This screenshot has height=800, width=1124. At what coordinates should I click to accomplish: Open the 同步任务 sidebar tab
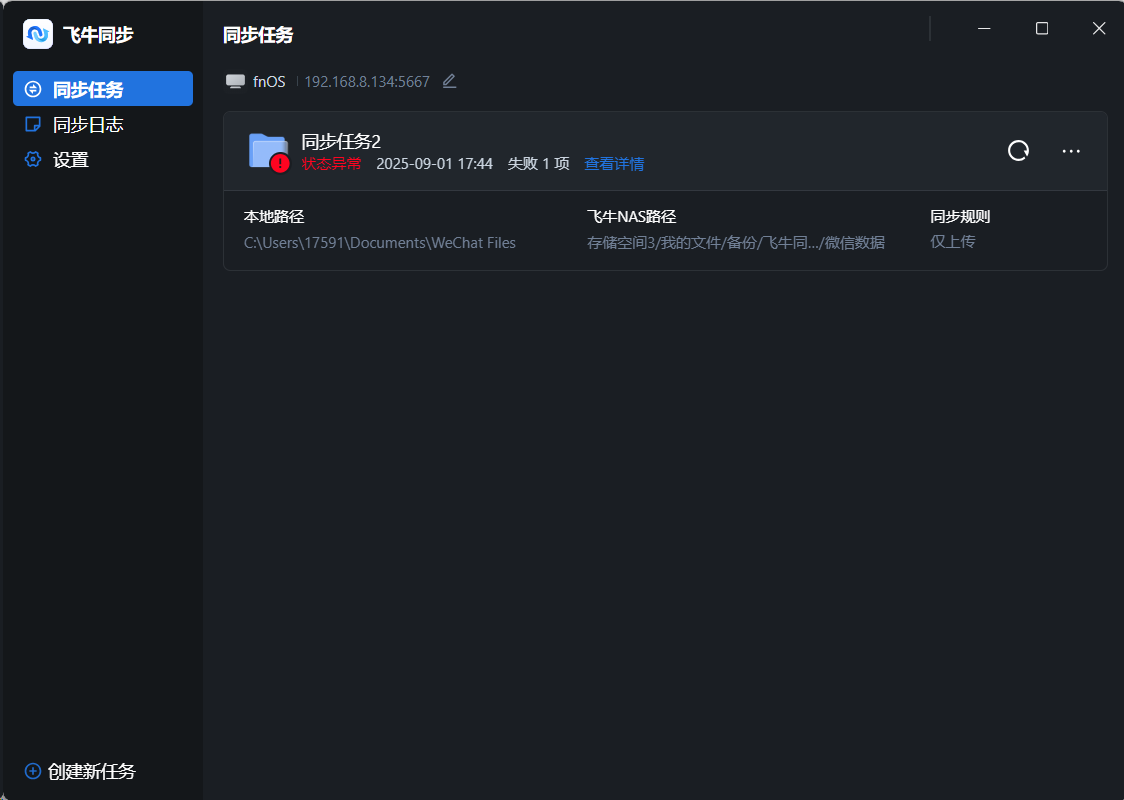click(103, 89)
